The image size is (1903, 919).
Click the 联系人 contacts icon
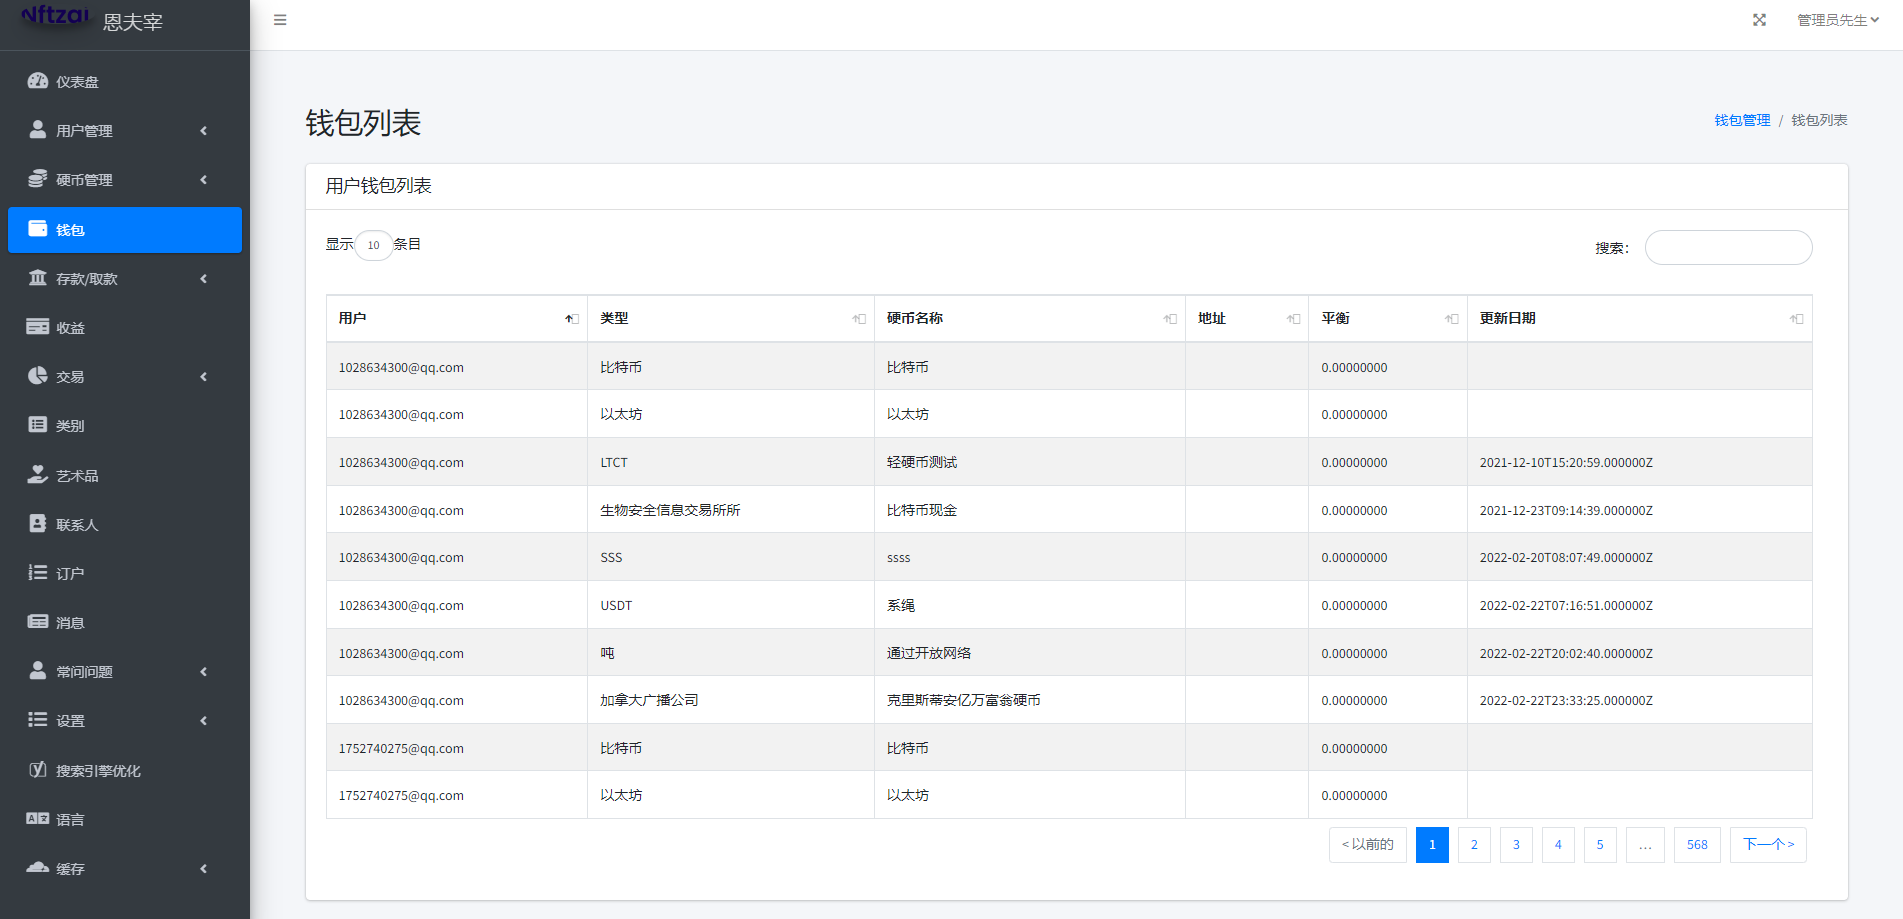tap(38, 524)
